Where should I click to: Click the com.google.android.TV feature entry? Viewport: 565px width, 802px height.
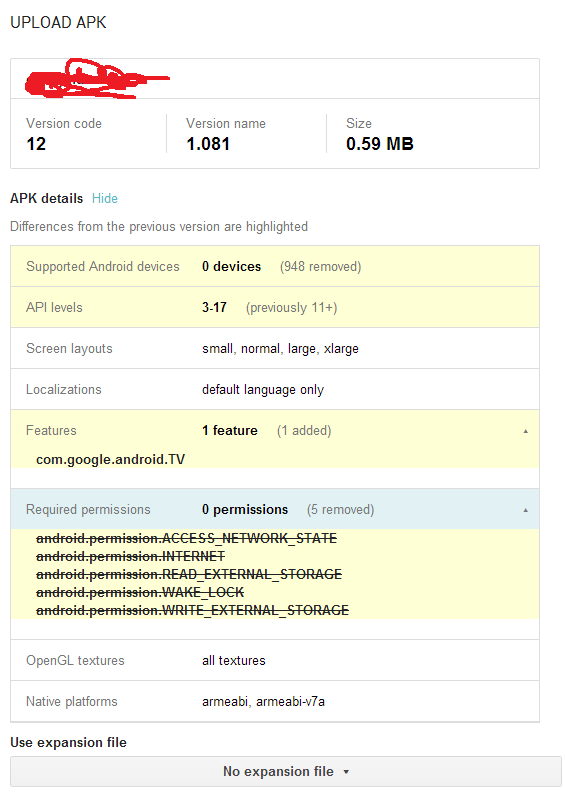(x=110, y=459)
